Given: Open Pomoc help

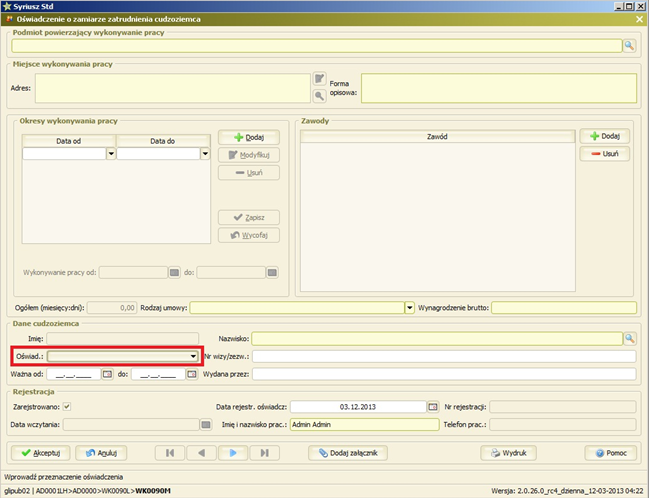Looking at the screenshot, I should [x=611, y=453].
